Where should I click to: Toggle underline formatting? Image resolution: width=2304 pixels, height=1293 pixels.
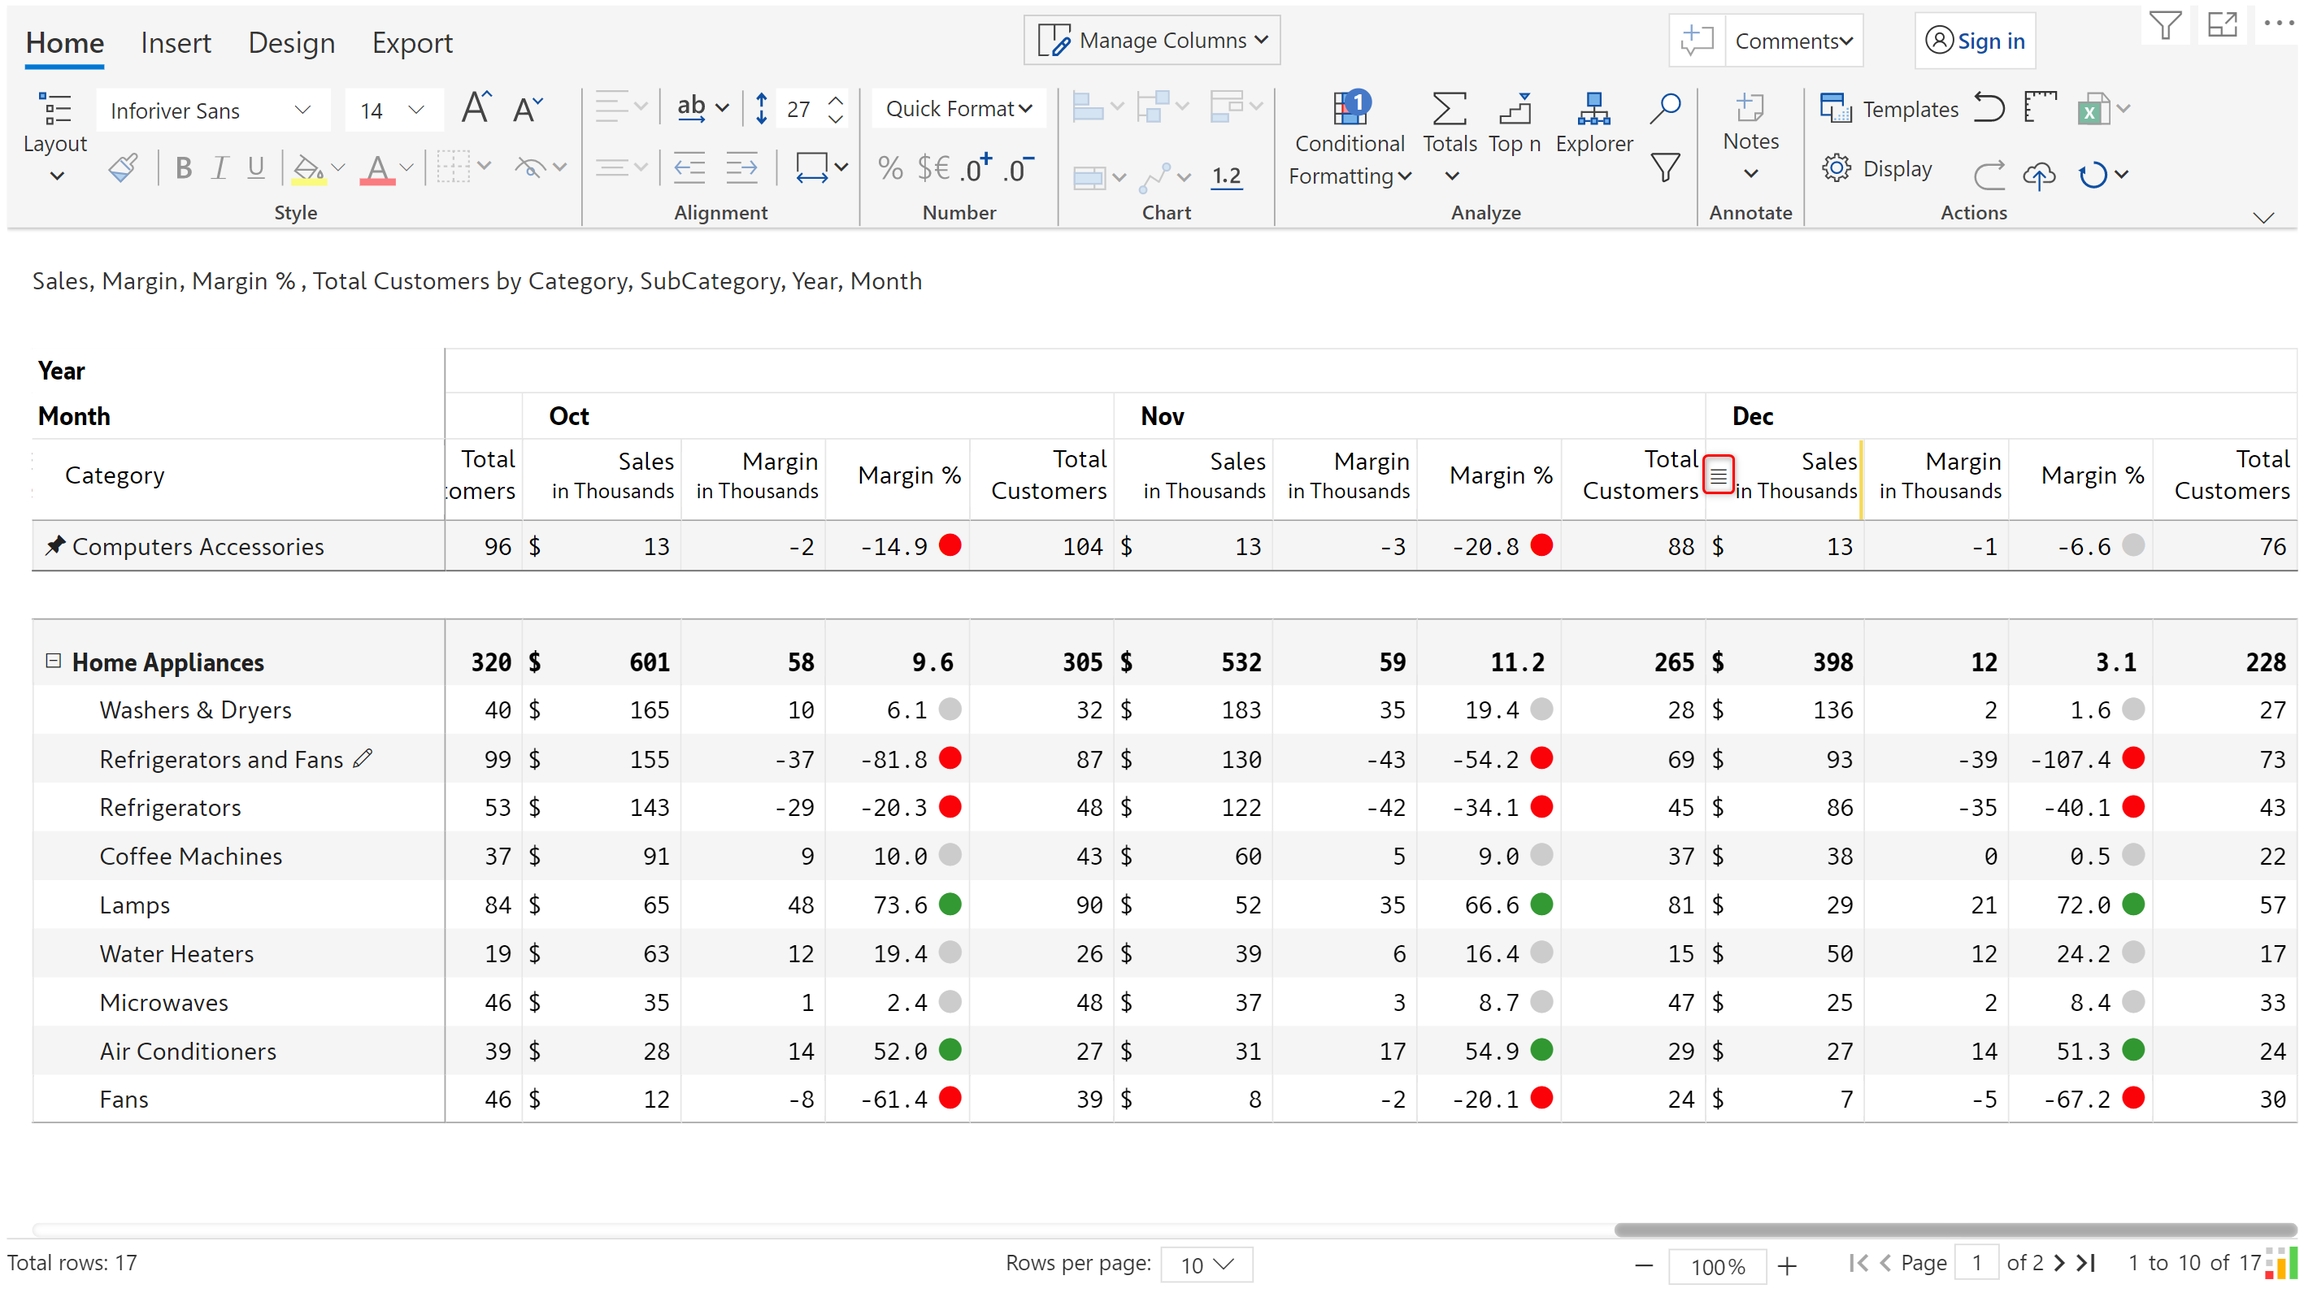(256, 168)
